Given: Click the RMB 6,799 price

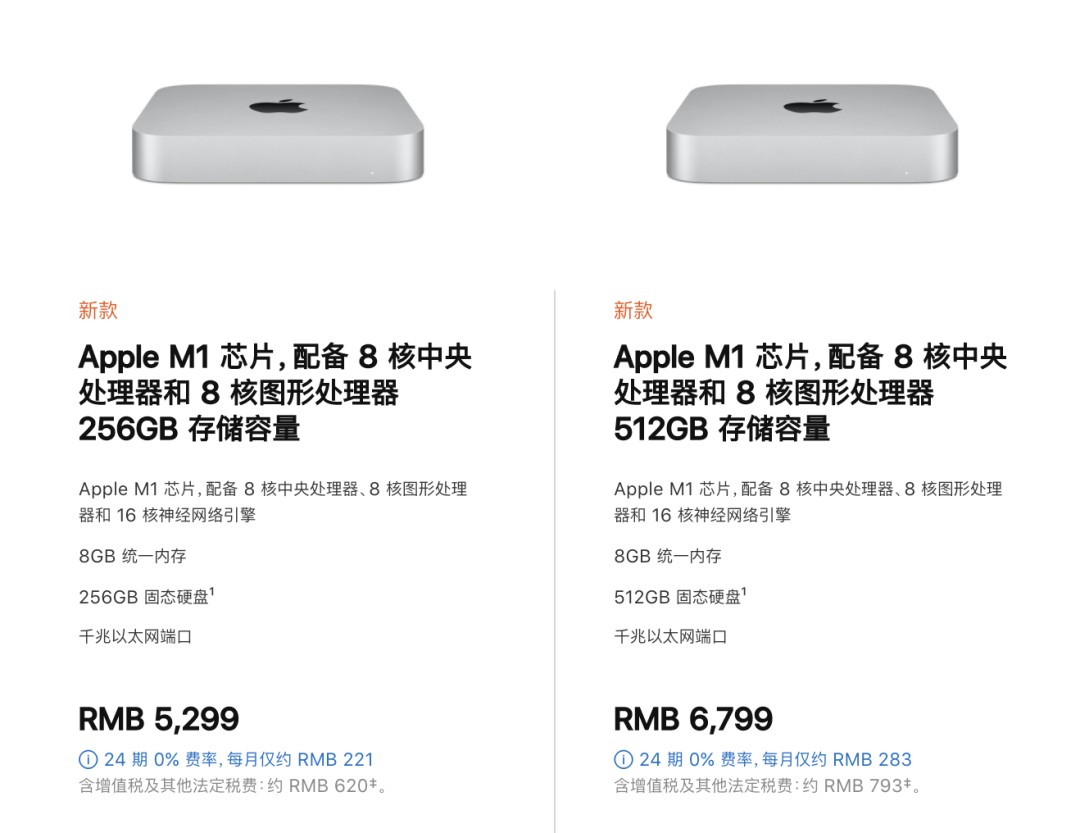Looking at the screenshot, I should (x=693, y=718).
